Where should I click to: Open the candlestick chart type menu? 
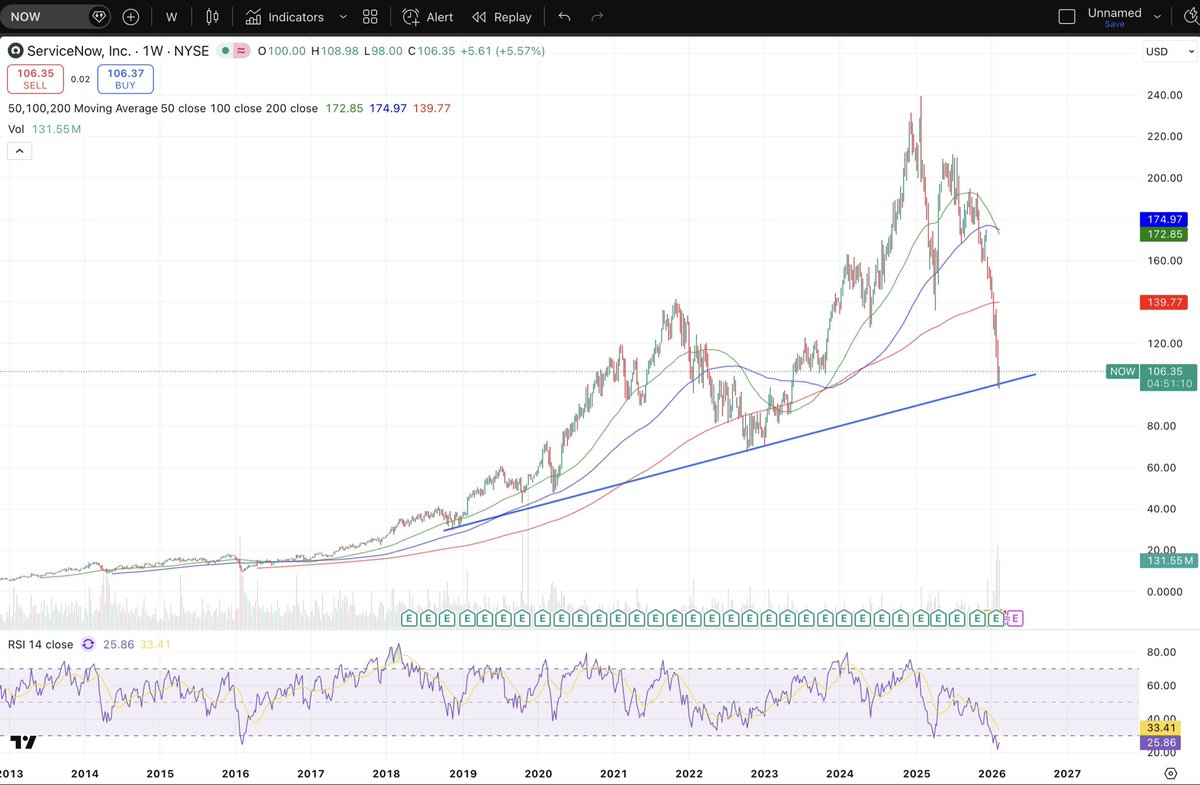[x=212, y=17]
